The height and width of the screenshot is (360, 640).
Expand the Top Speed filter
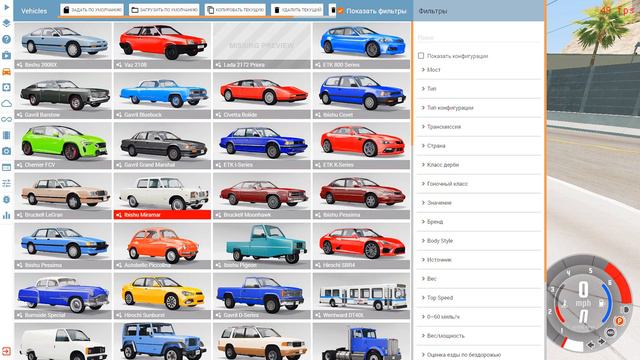(x=478, y=298)
